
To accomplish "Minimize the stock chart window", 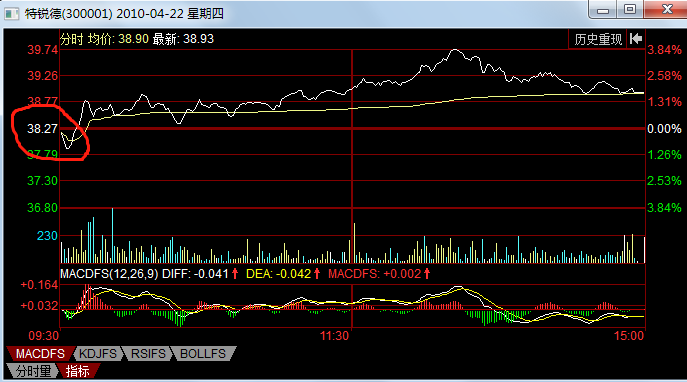I will [603, 10].
